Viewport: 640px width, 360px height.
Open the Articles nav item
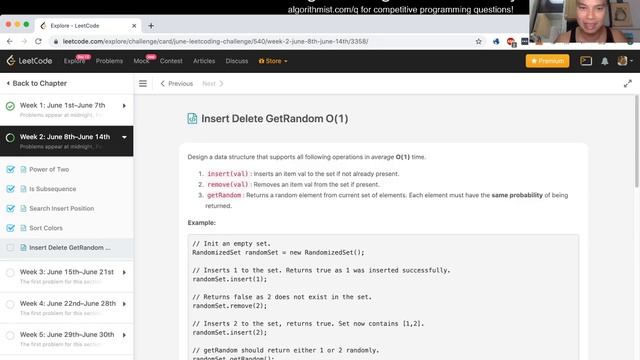click(204, 61)
